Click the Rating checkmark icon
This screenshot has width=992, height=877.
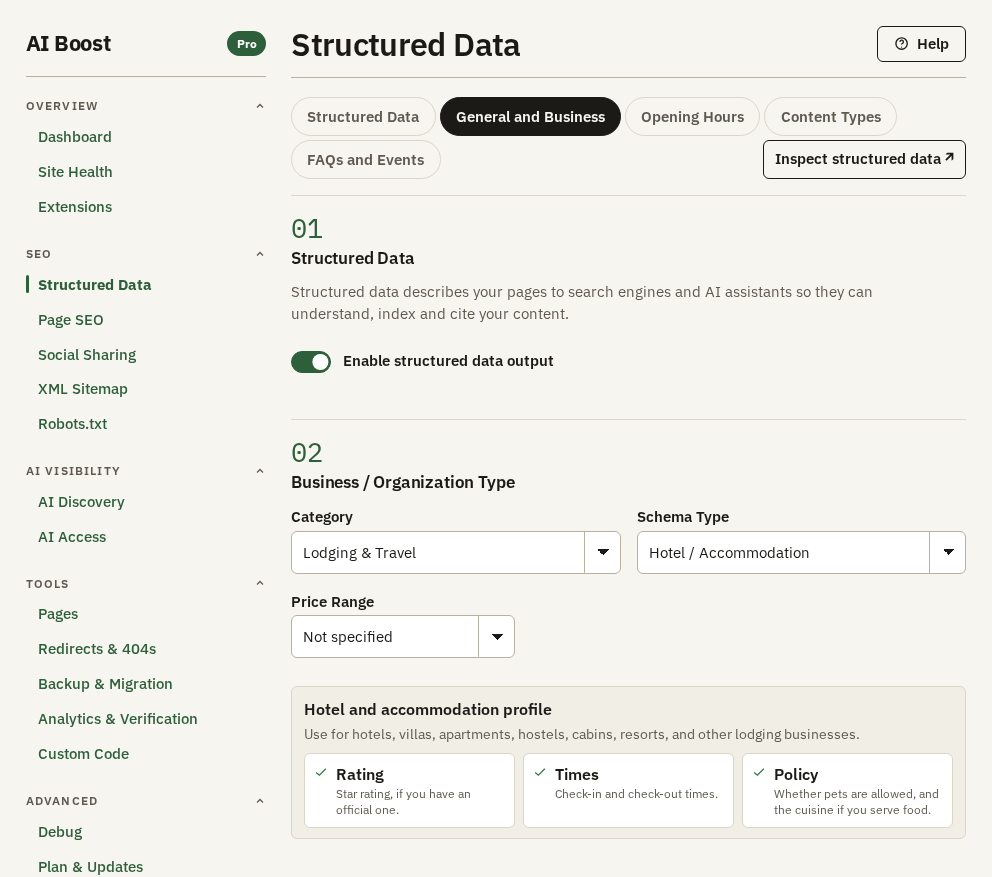click(x=321, y=773)
